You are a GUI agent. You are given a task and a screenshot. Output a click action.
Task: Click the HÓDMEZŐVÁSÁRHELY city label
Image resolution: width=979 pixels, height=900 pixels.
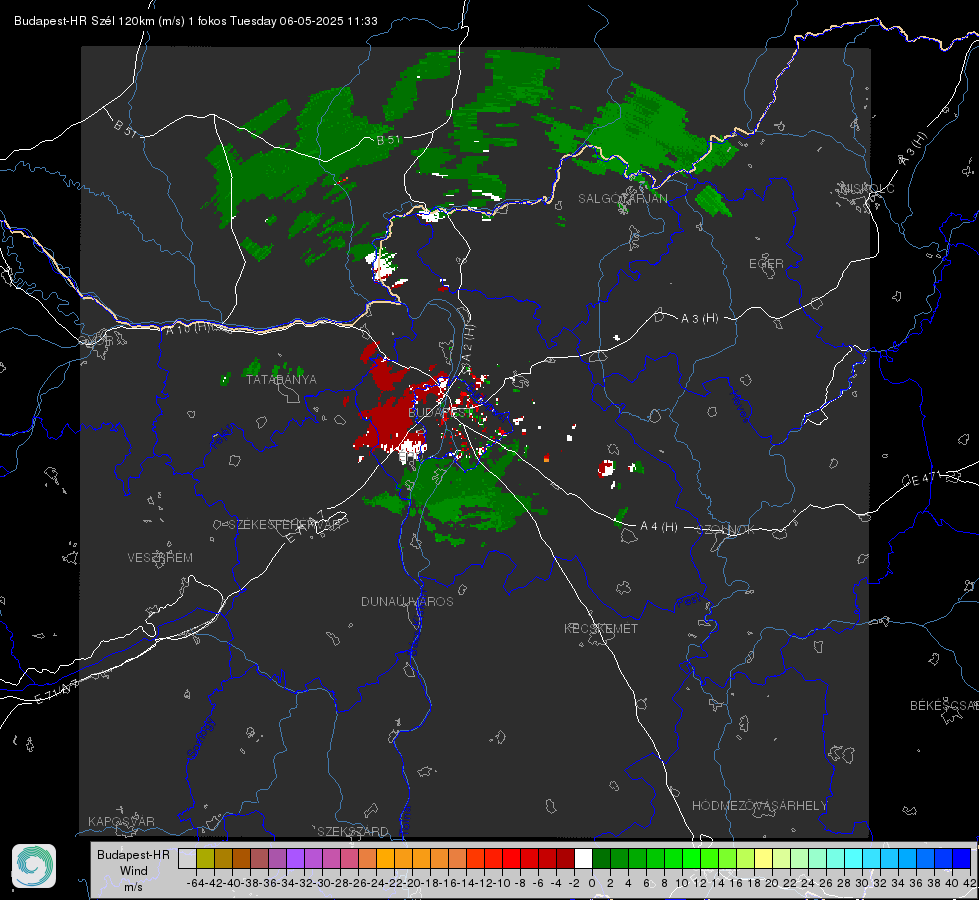tap(759, 806)
